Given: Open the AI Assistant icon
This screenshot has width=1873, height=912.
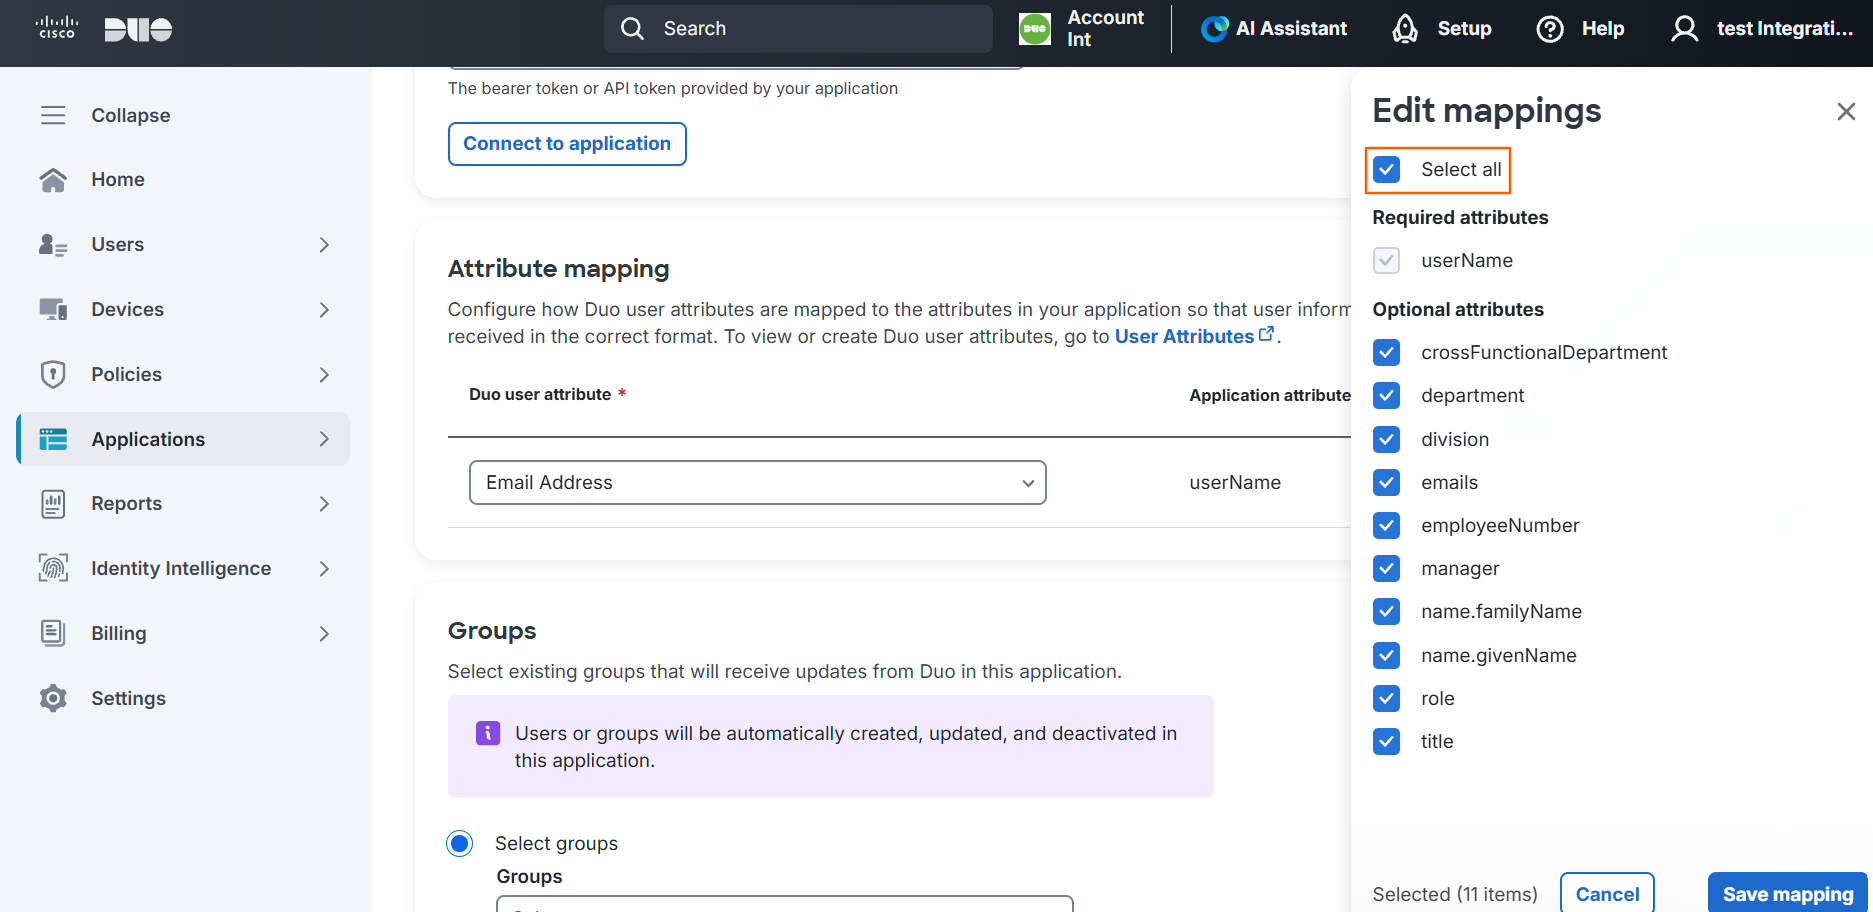Looking at the screenshot, I should coord(1215,29).
